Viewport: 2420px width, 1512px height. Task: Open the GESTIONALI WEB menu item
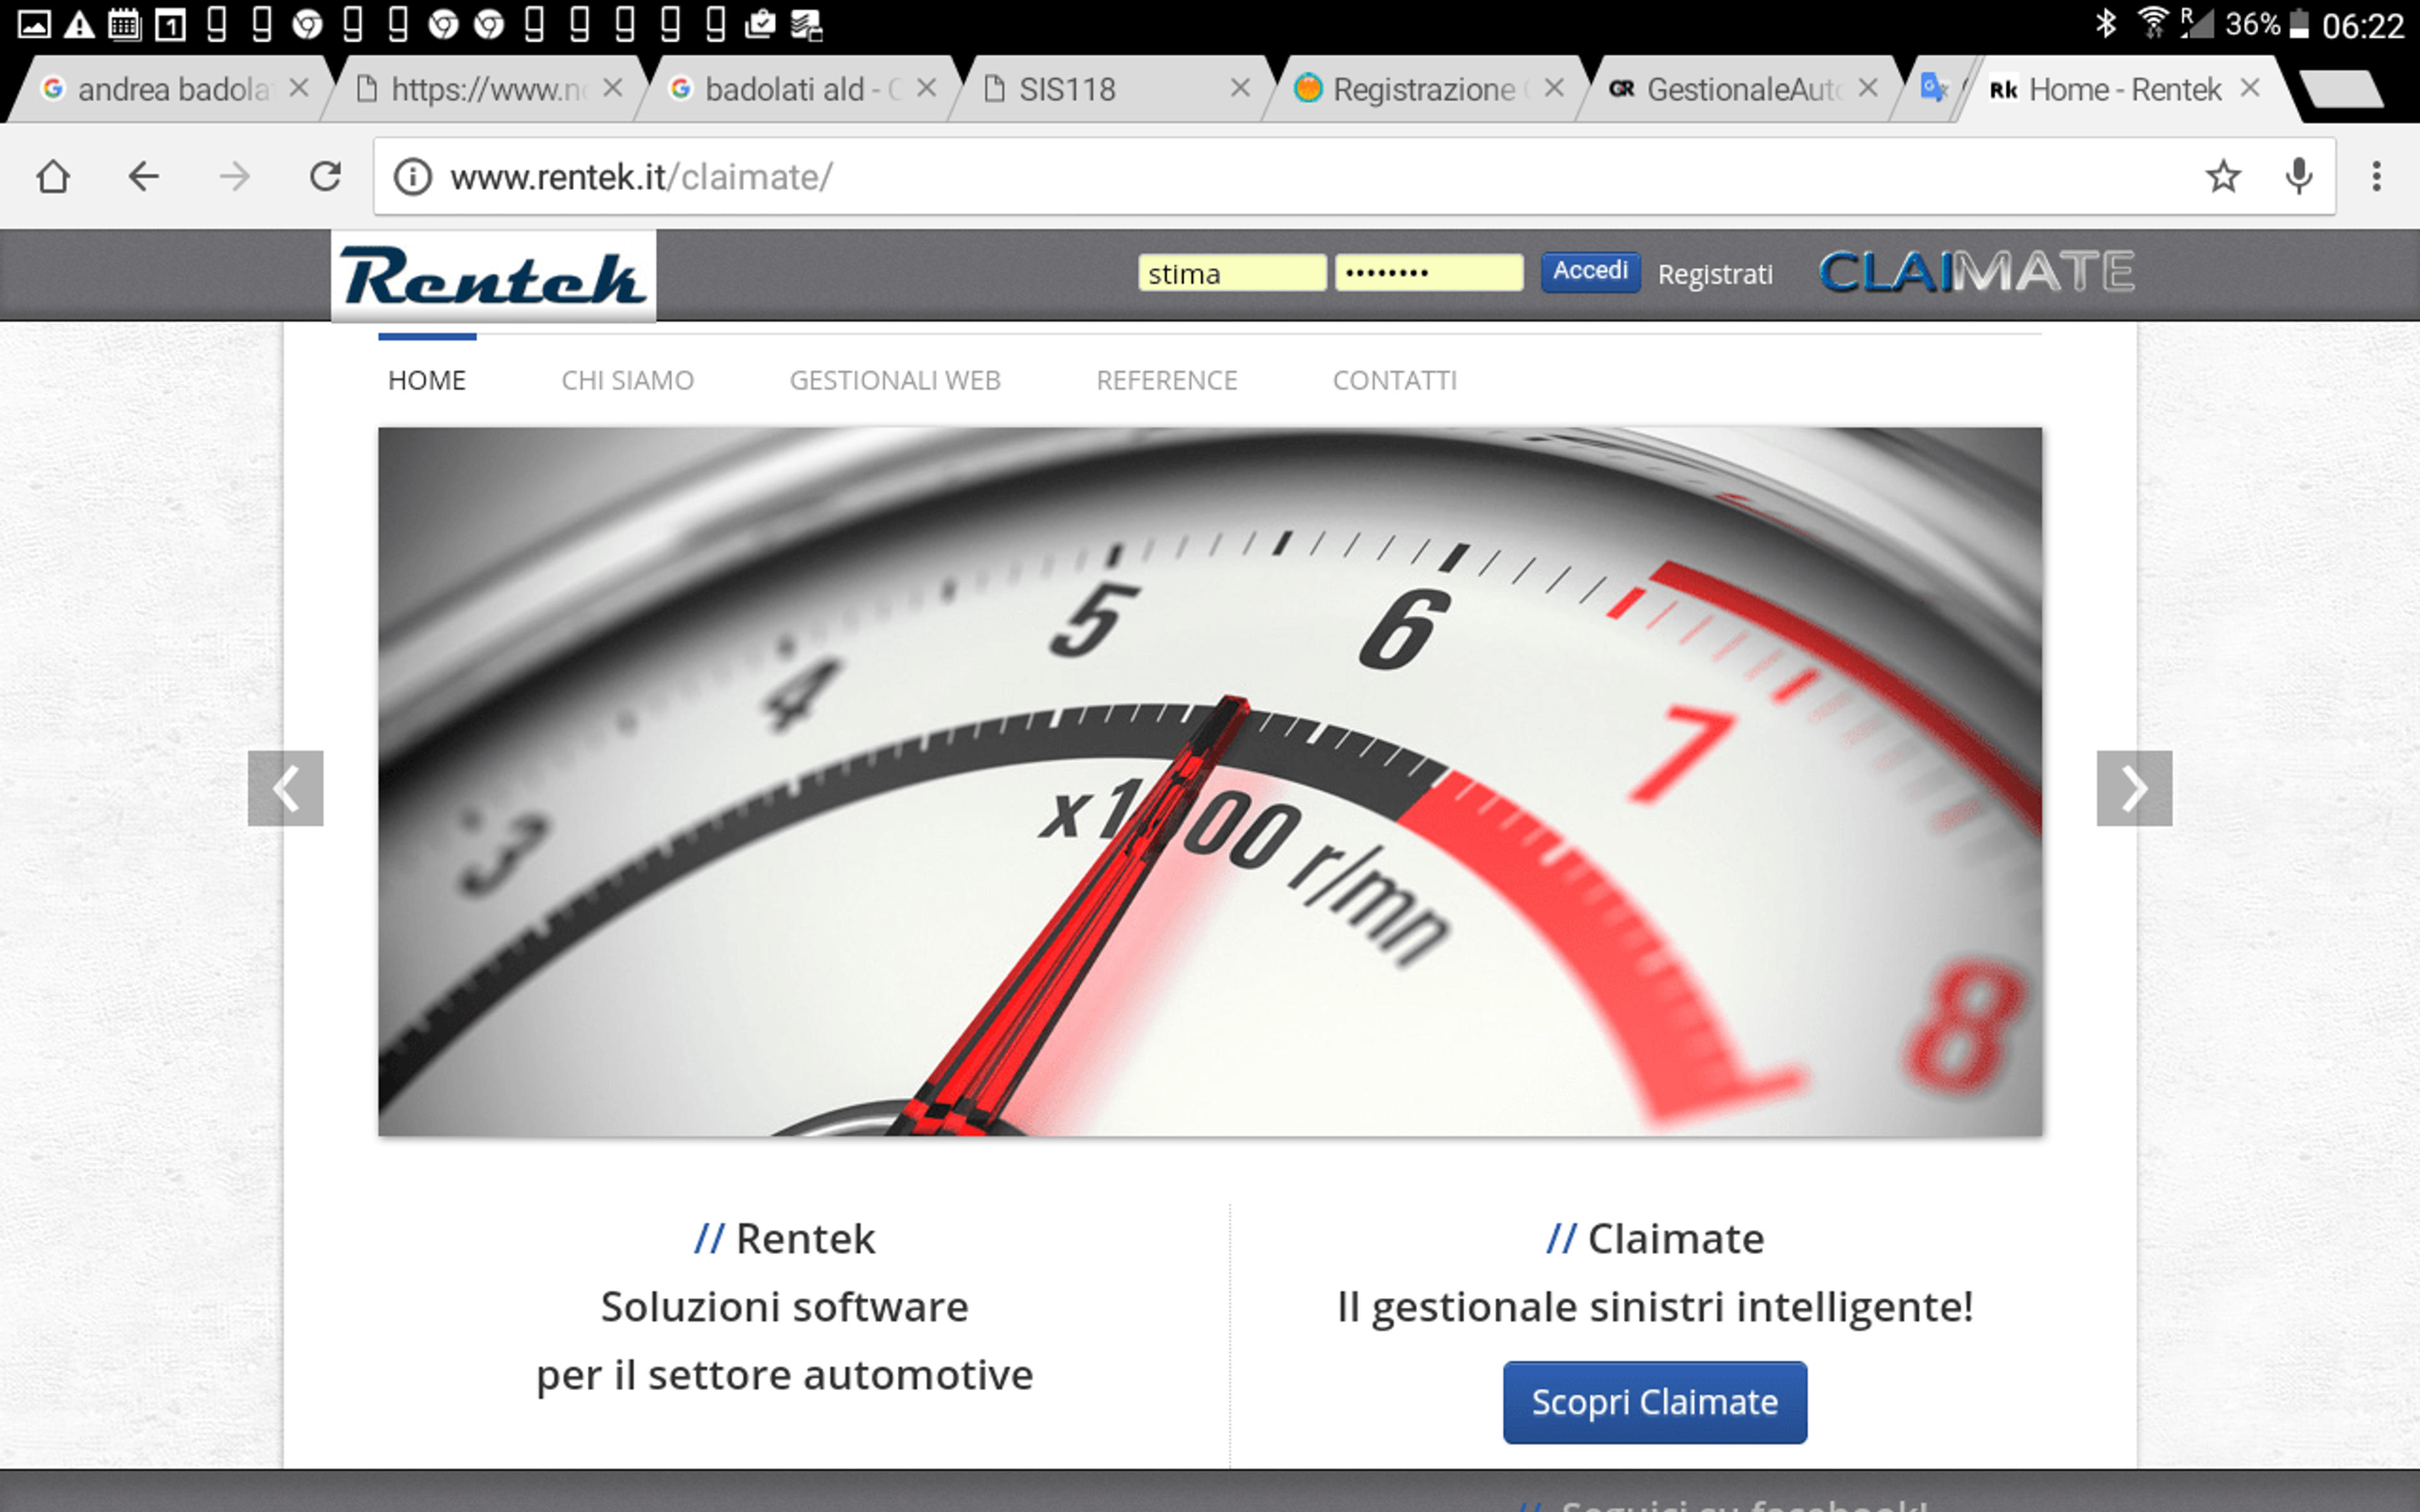[x=895, y=380]
